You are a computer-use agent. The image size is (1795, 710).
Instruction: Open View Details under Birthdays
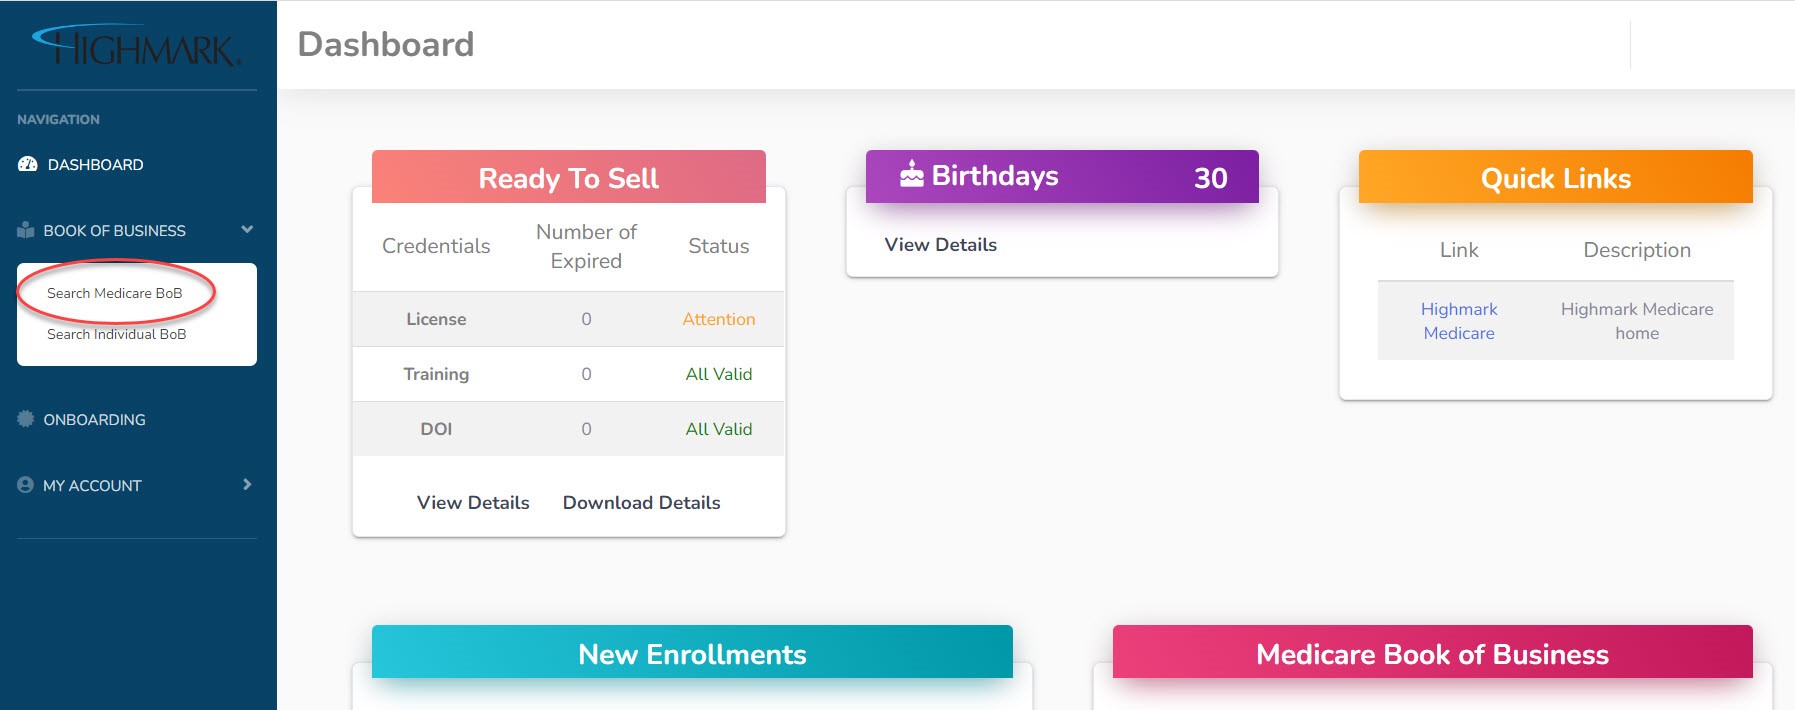(x=940, y=245)
